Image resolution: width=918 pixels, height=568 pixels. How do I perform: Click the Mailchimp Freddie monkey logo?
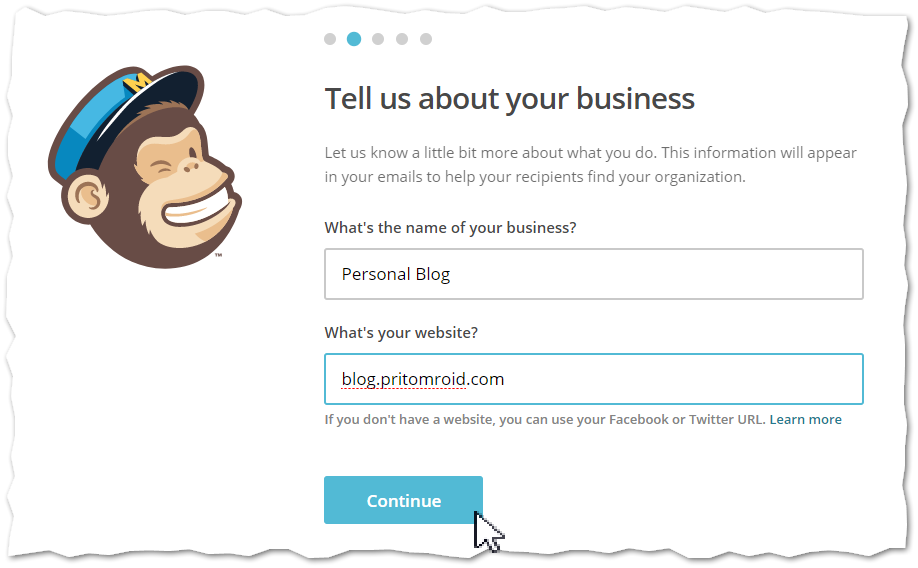[145, 167]
